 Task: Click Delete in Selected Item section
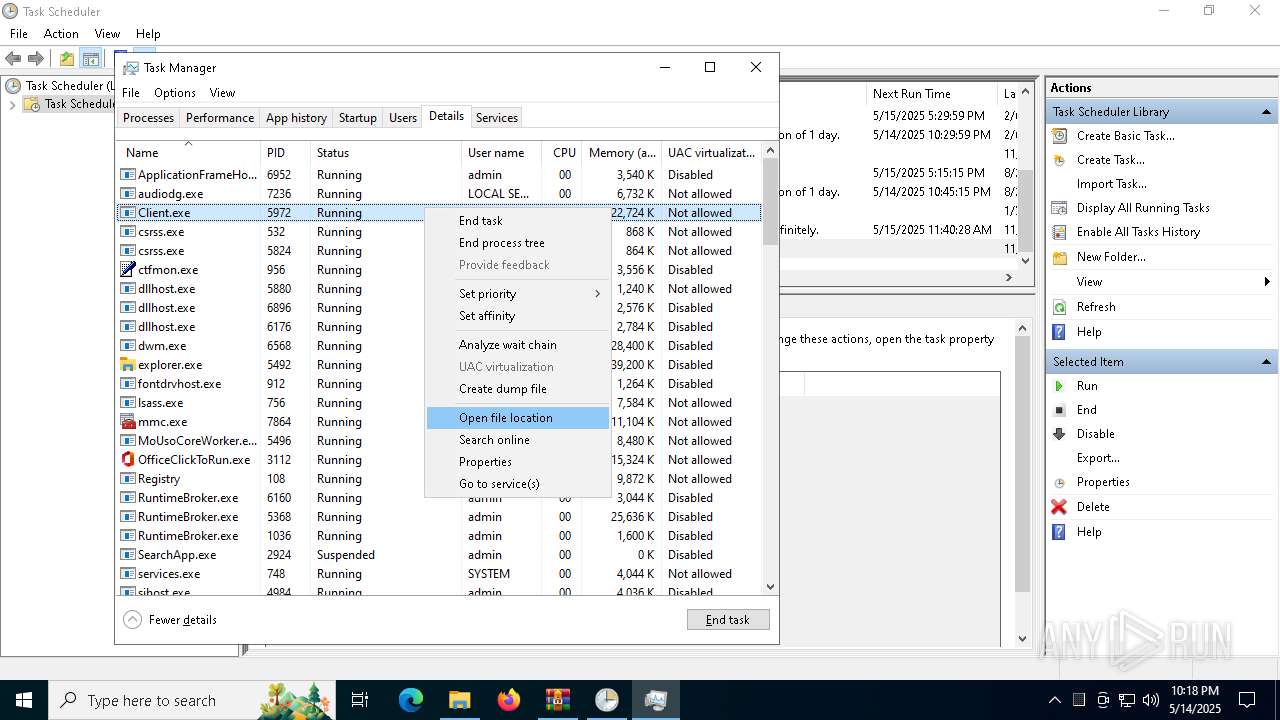(1093, 507)
